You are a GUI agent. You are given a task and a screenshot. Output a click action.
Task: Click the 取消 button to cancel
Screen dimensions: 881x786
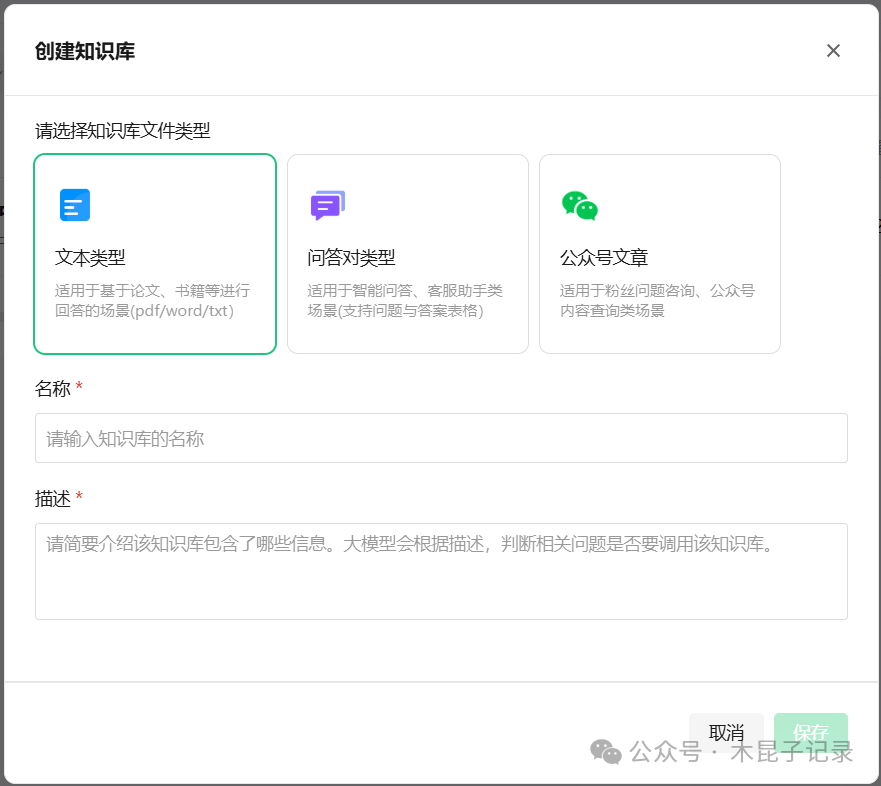coord(726,732)
